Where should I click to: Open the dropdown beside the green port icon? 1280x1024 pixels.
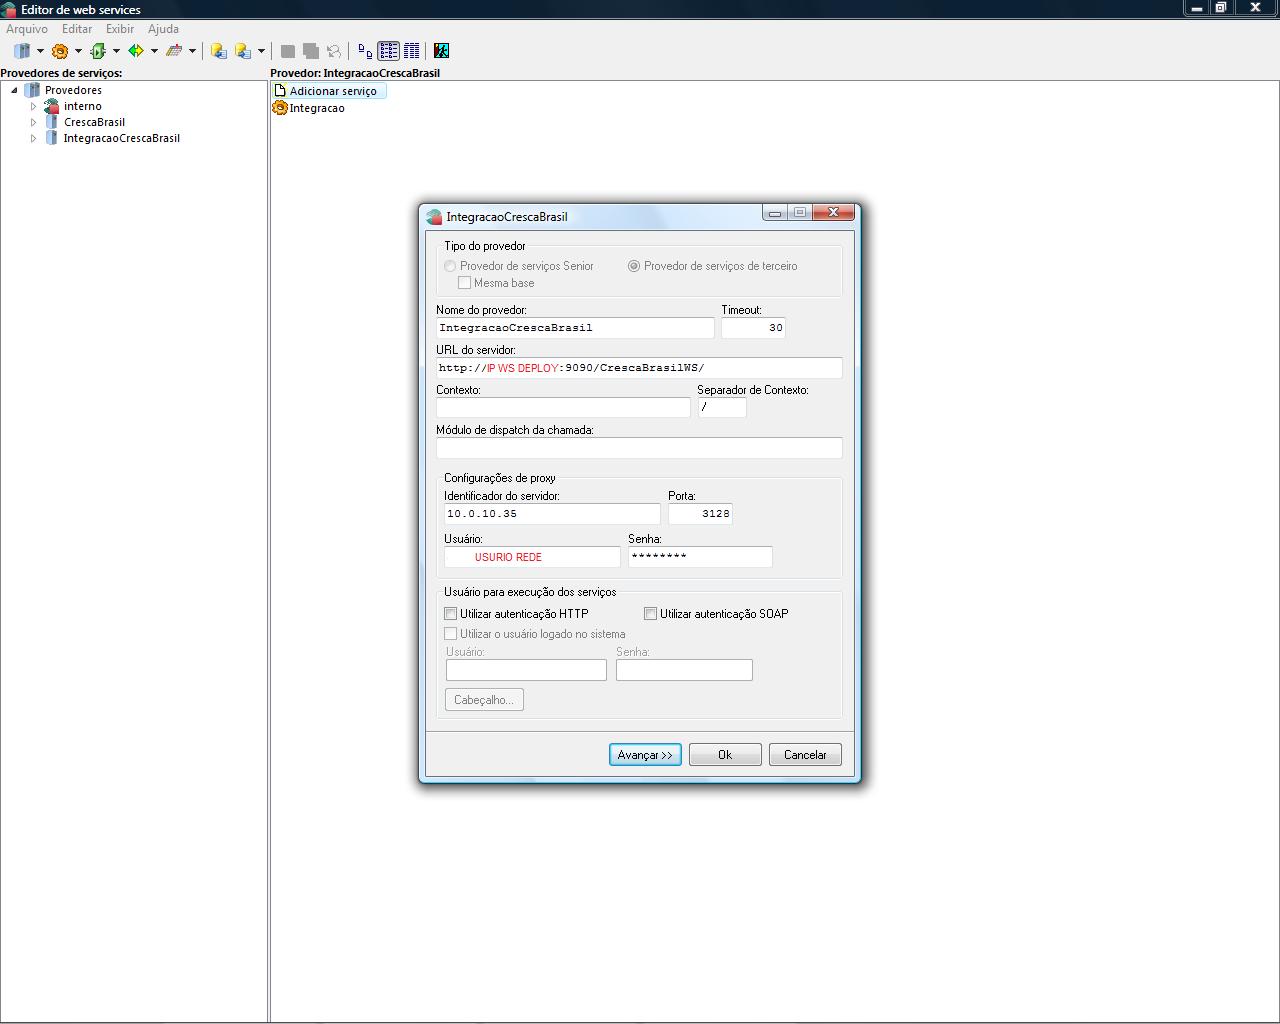pos(116,51)
